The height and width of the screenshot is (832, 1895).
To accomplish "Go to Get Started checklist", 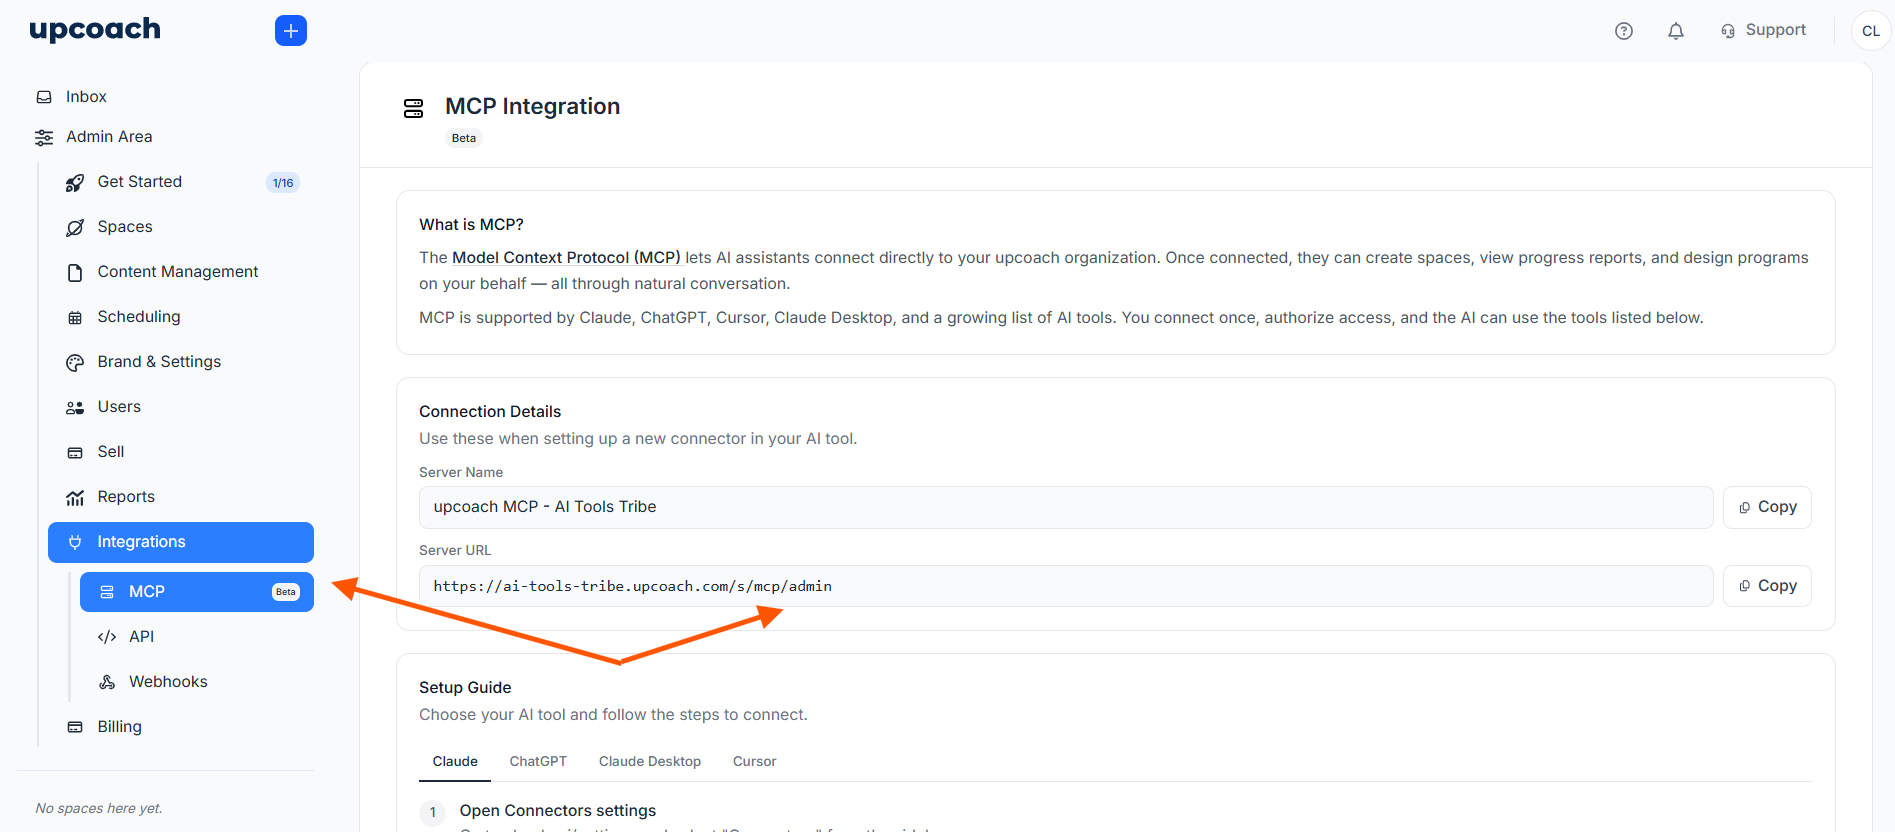I will tap(140, 182).
